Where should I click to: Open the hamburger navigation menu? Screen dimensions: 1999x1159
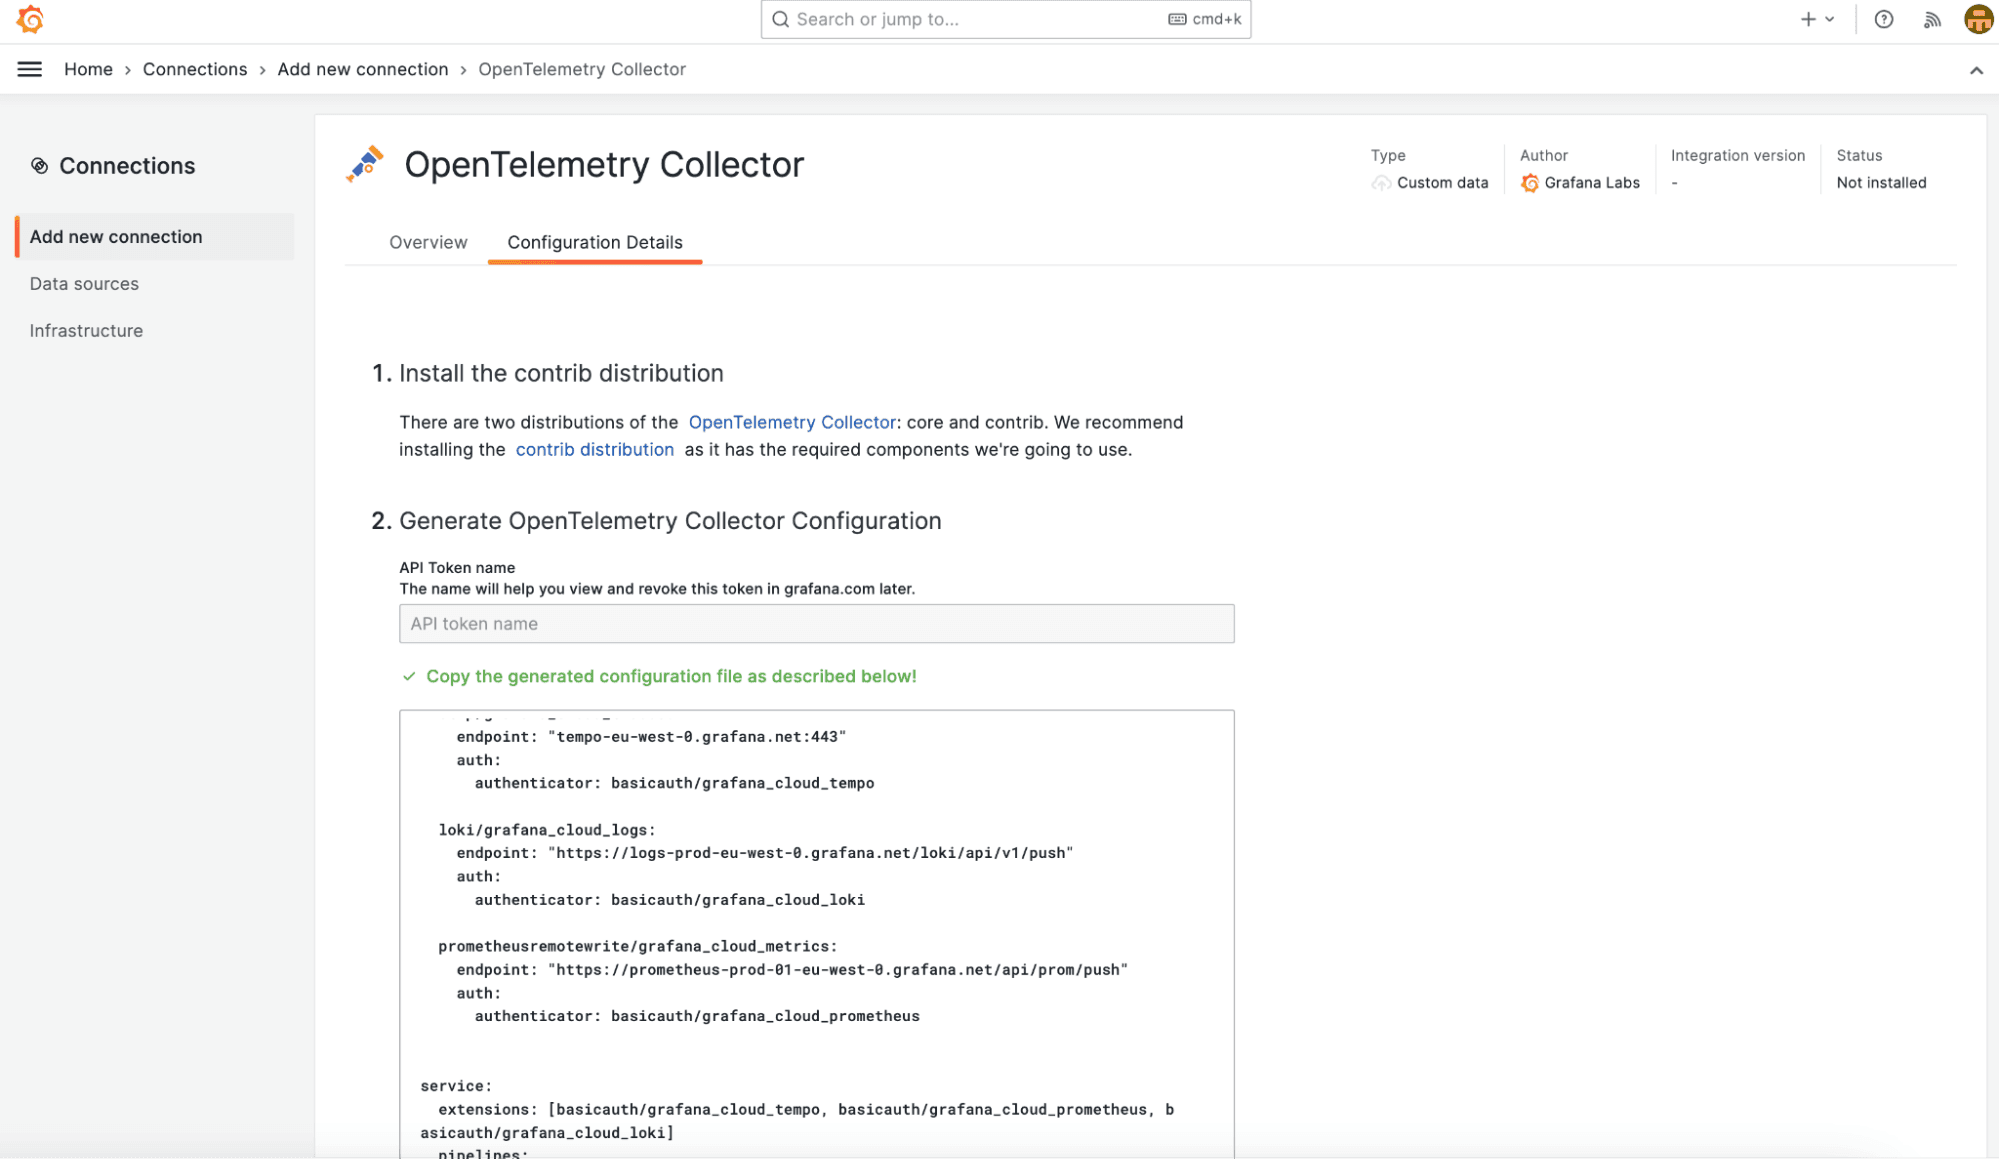(x=30, y=69)
